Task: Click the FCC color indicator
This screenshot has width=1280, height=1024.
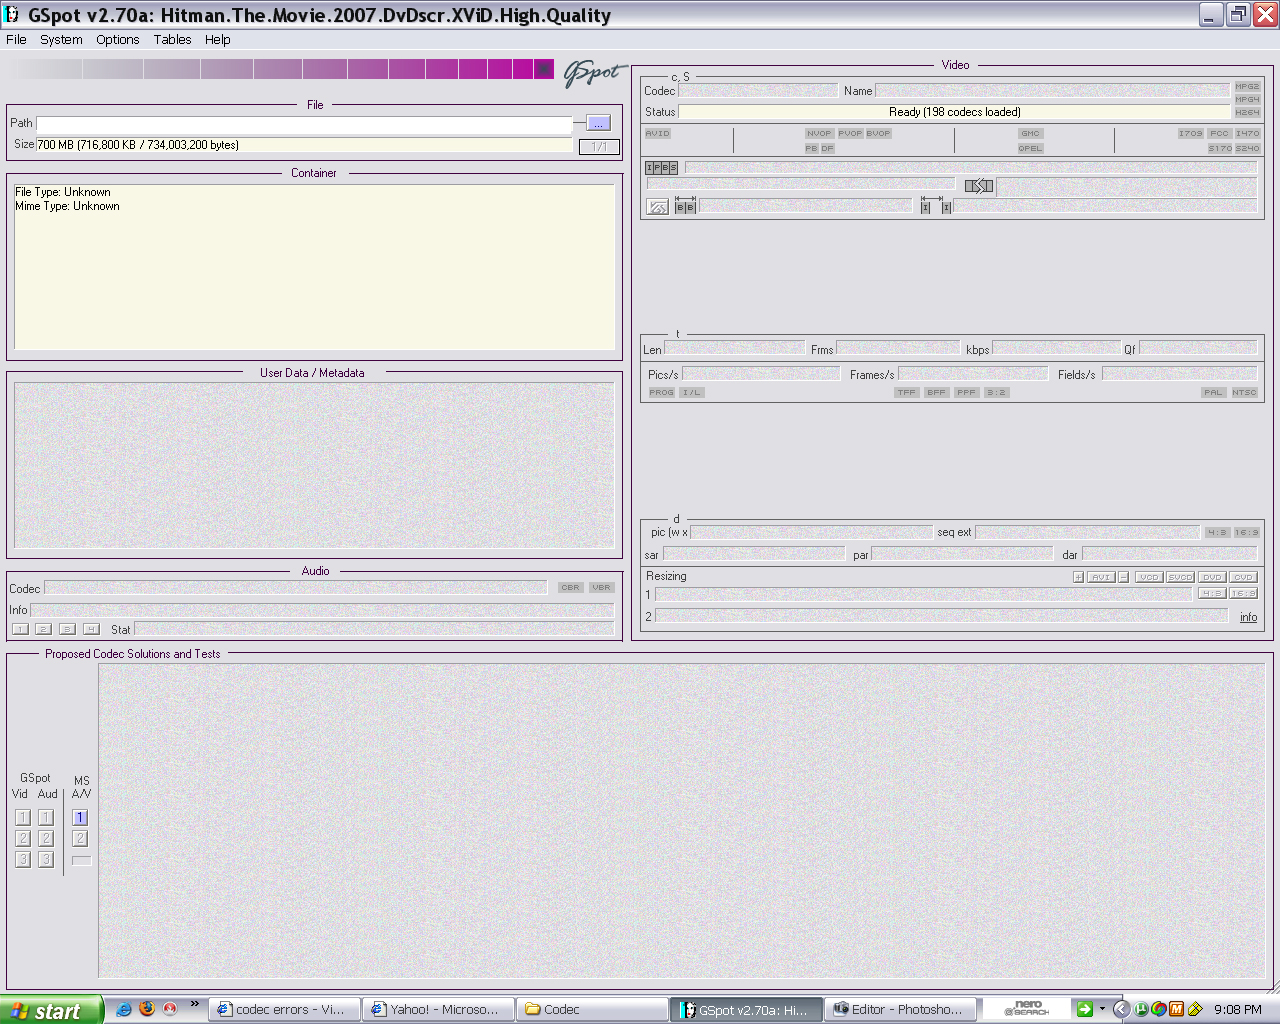Action: pyautogui.click(x=1219, y=133)
